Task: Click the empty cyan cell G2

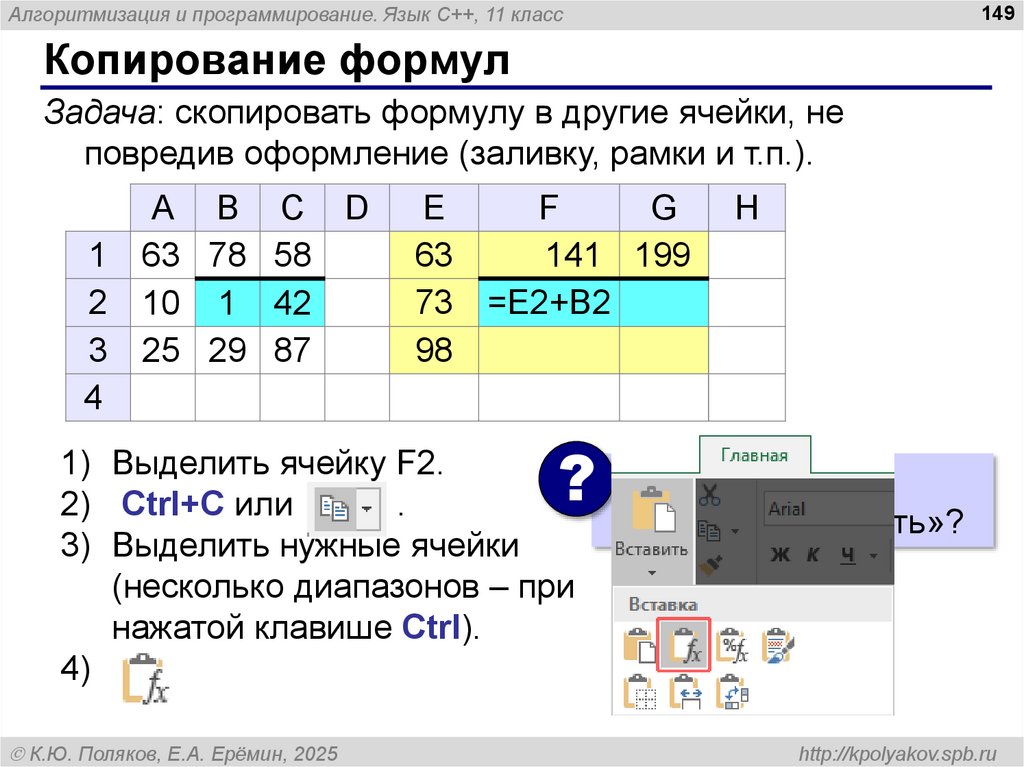Action: pyautogui.click(x=664, y=302)
